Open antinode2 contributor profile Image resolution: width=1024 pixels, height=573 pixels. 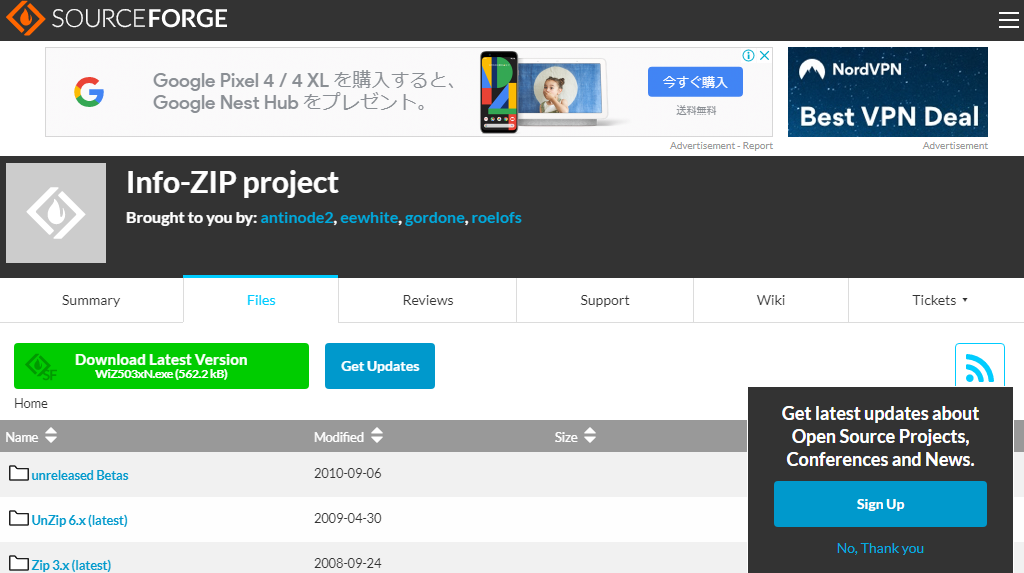[x=296, y=218]
